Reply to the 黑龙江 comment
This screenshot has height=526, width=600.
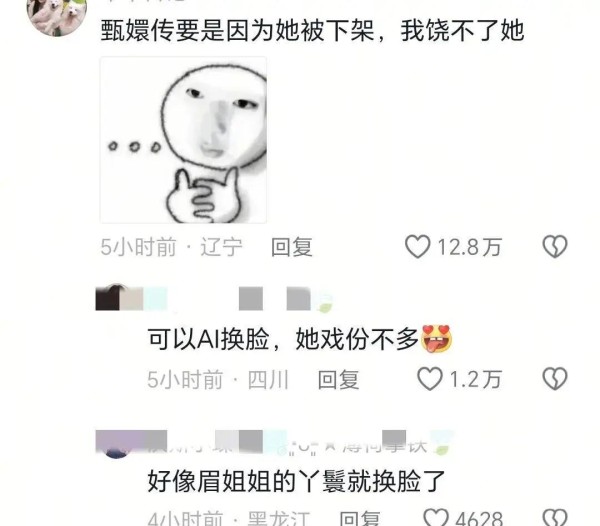point(359,519)
